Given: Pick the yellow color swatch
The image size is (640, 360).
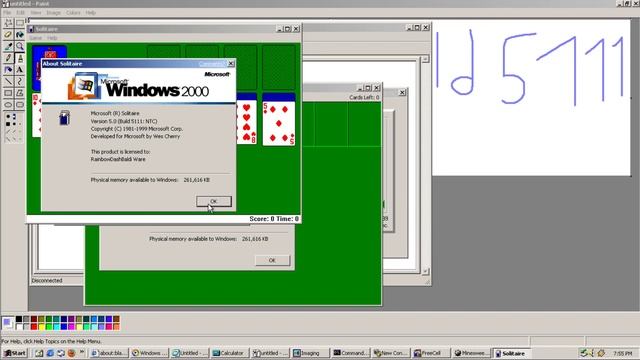Looking at the screenshot, I should (x=41, y=327).
